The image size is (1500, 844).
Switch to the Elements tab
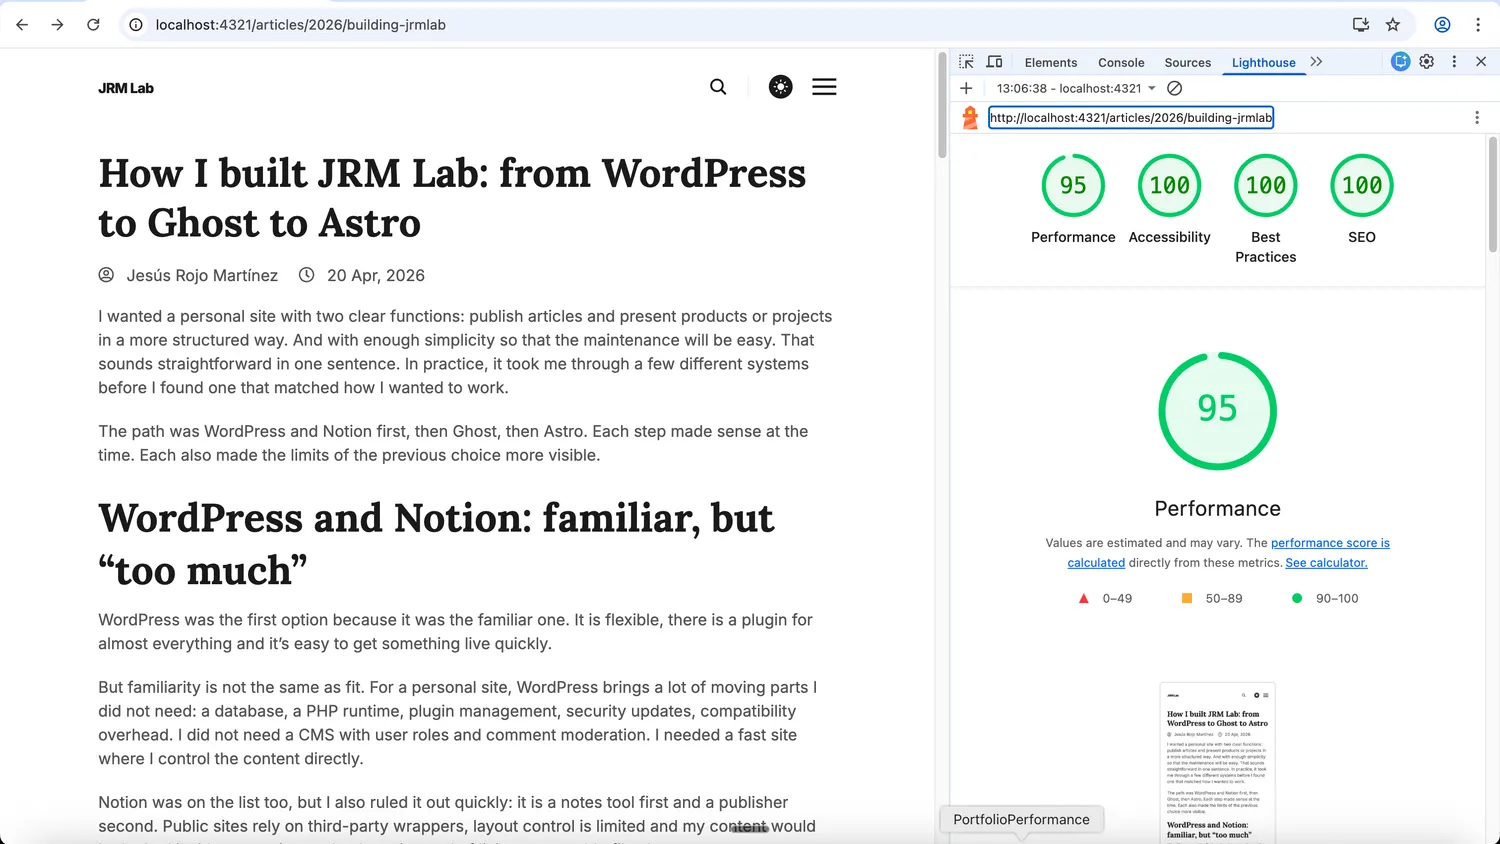coord(1050,62)
